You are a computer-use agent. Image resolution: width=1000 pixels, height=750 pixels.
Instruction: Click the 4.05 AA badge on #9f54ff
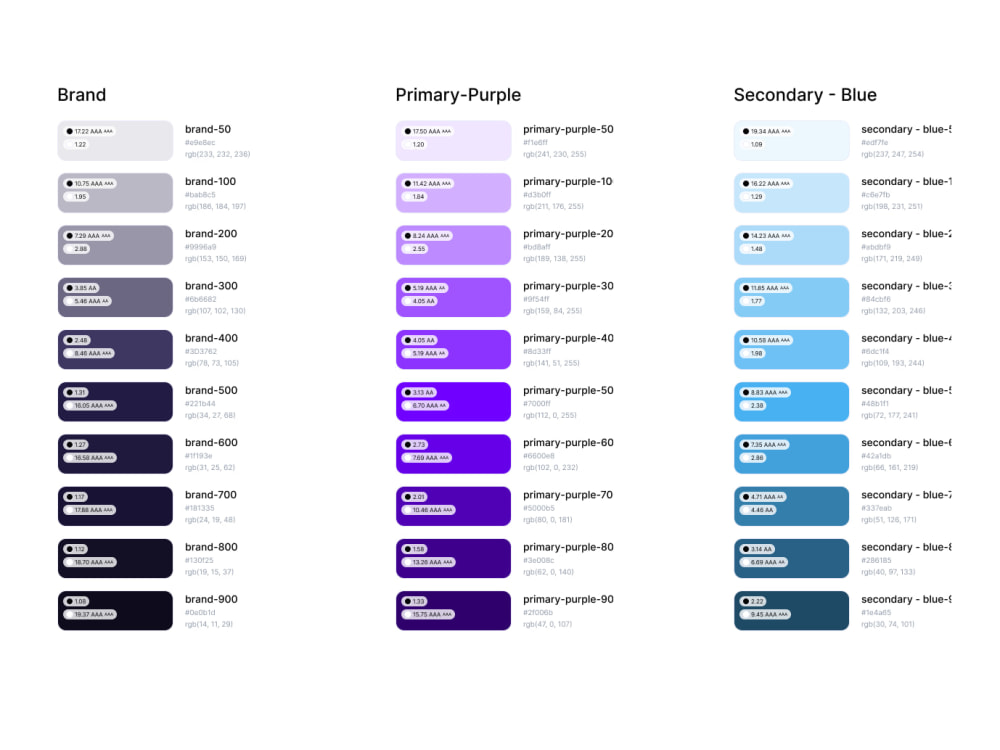(419, 301)
